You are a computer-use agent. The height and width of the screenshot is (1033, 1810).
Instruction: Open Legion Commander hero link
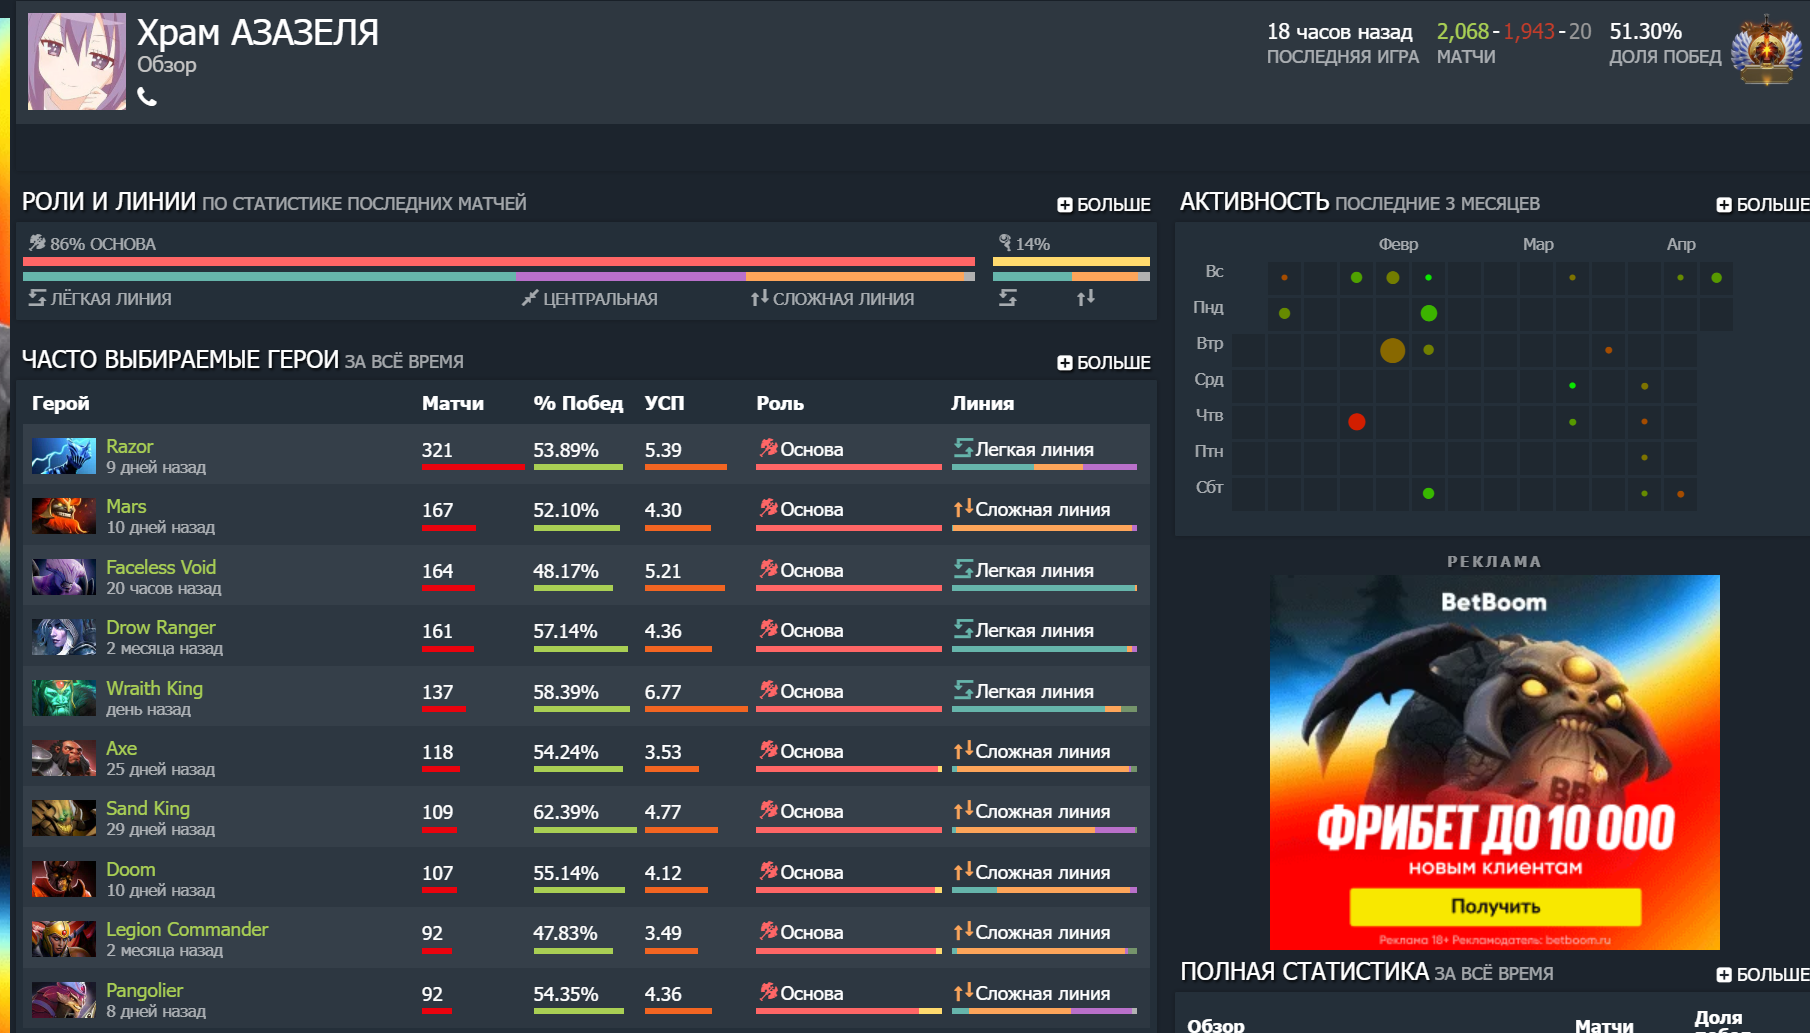tap(187, 929)
